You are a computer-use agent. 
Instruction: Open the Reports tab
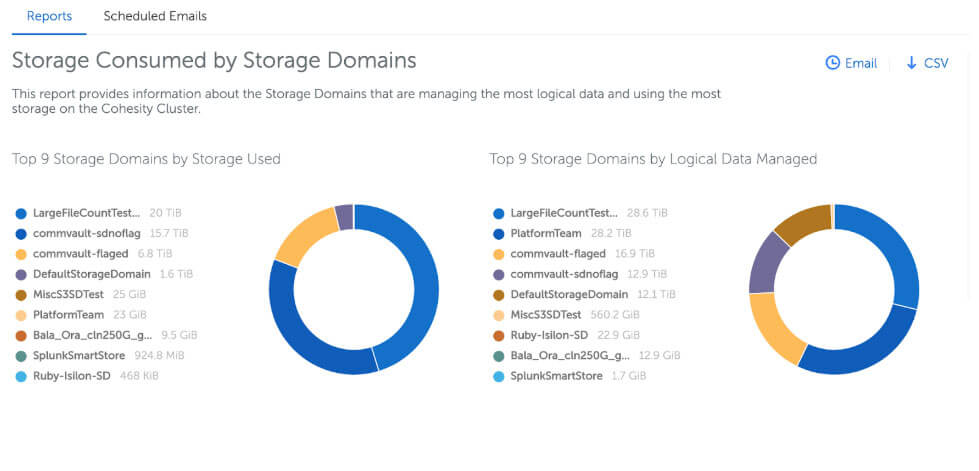point(49,16)
